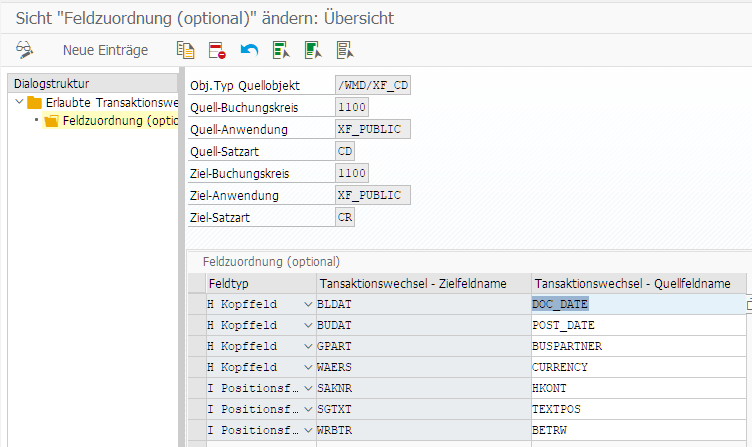
Task: Select the row selector for BUDAT row
Action: [x=195, y=325]
